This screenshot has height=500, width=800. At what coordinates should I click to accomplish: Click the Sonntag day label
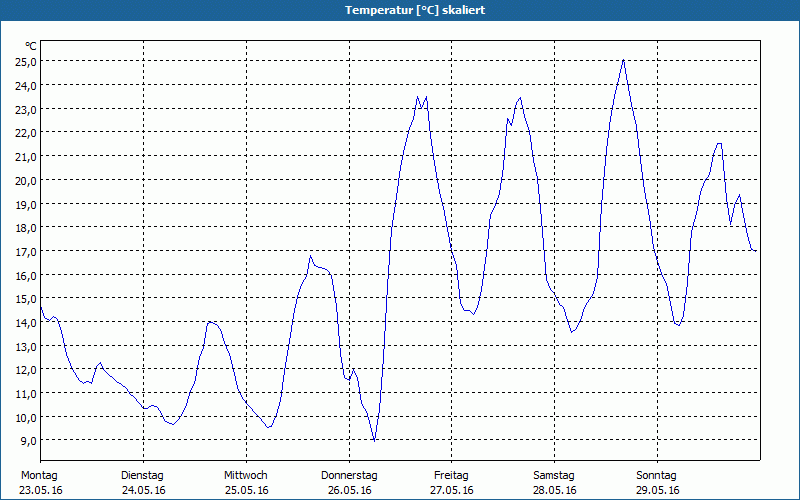pos(656,475)
